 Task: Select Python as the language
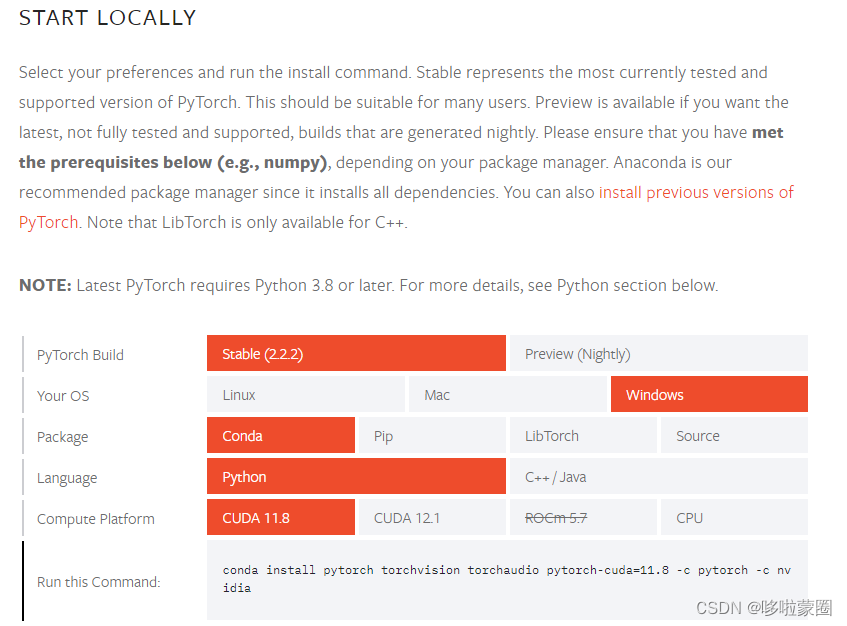coord(355,476)
